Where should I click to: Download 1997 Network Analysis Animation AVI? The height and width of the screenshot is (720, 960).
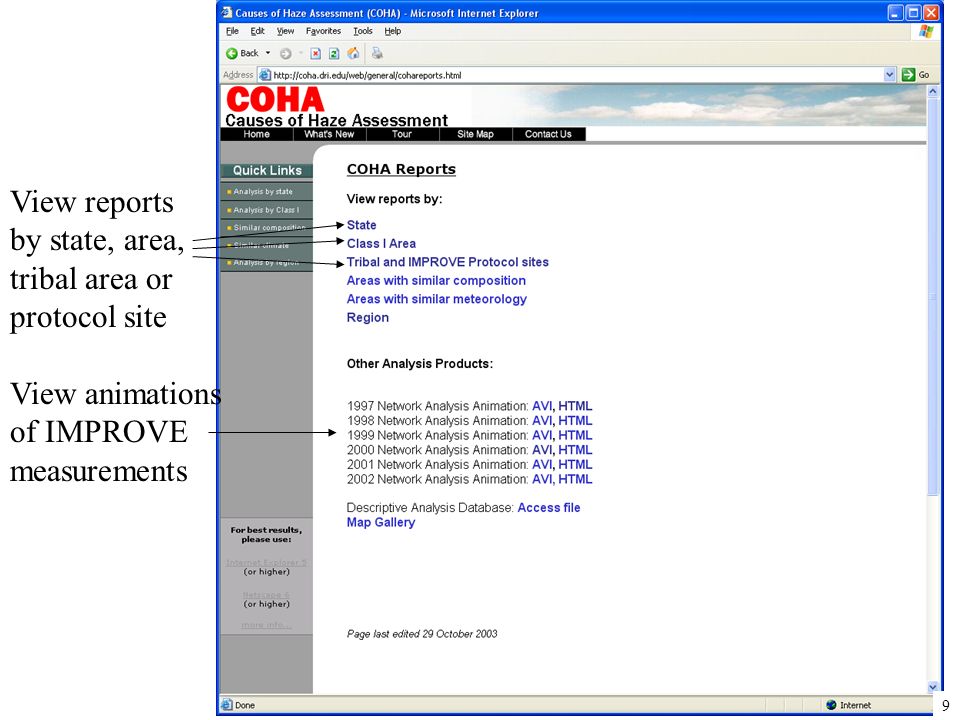pos(542,406)
